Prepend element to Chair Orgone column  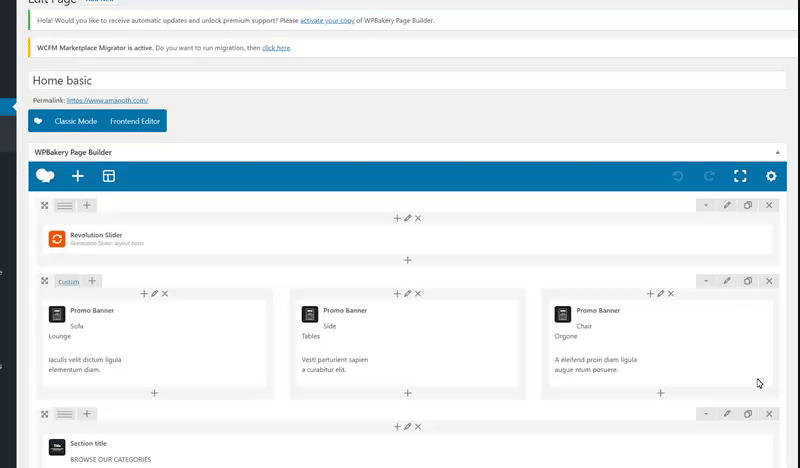pos(650,294)
